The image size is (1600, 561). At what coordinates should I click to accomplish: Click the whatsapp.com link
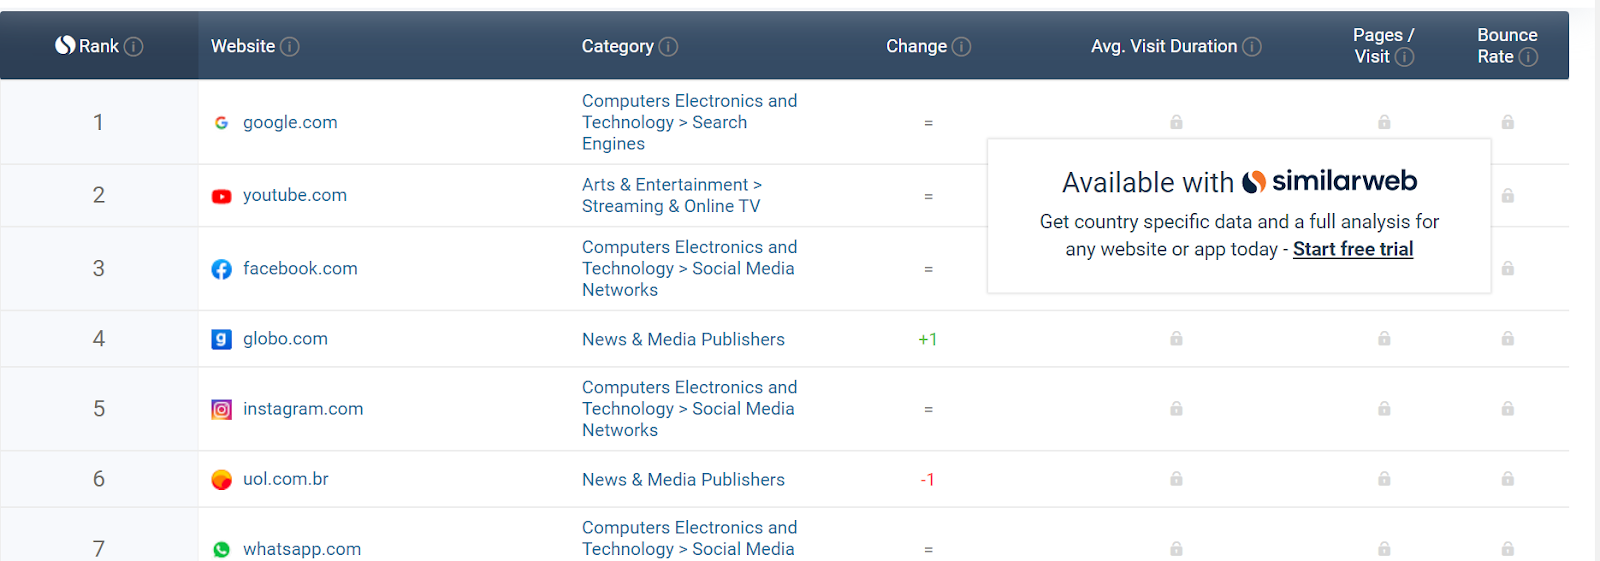tap(302, 549)
